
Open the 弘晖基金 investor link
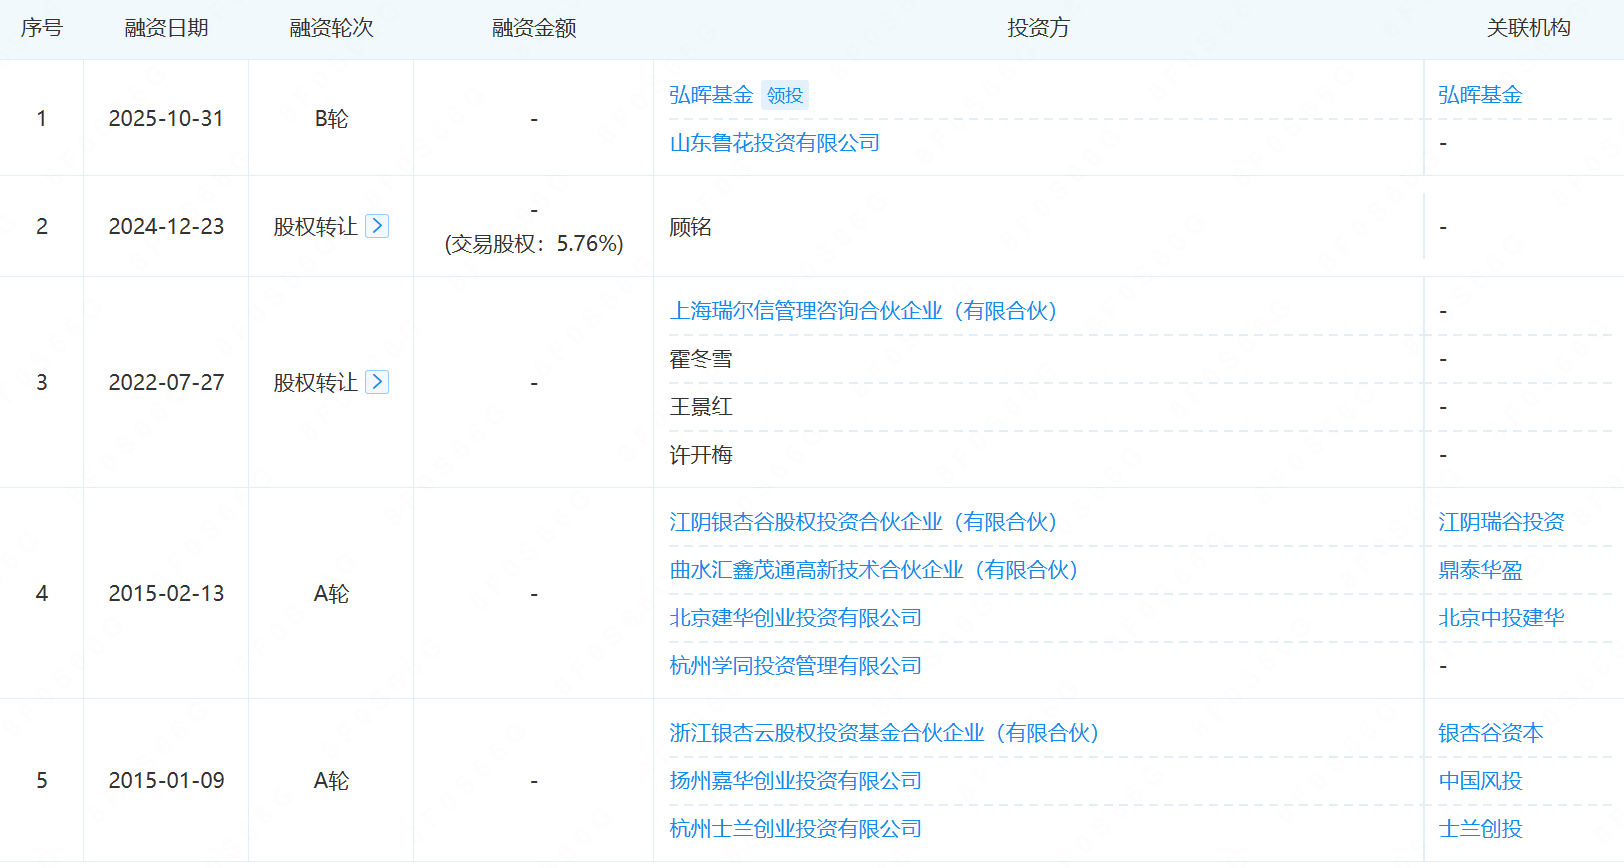[x=711, y=95]
